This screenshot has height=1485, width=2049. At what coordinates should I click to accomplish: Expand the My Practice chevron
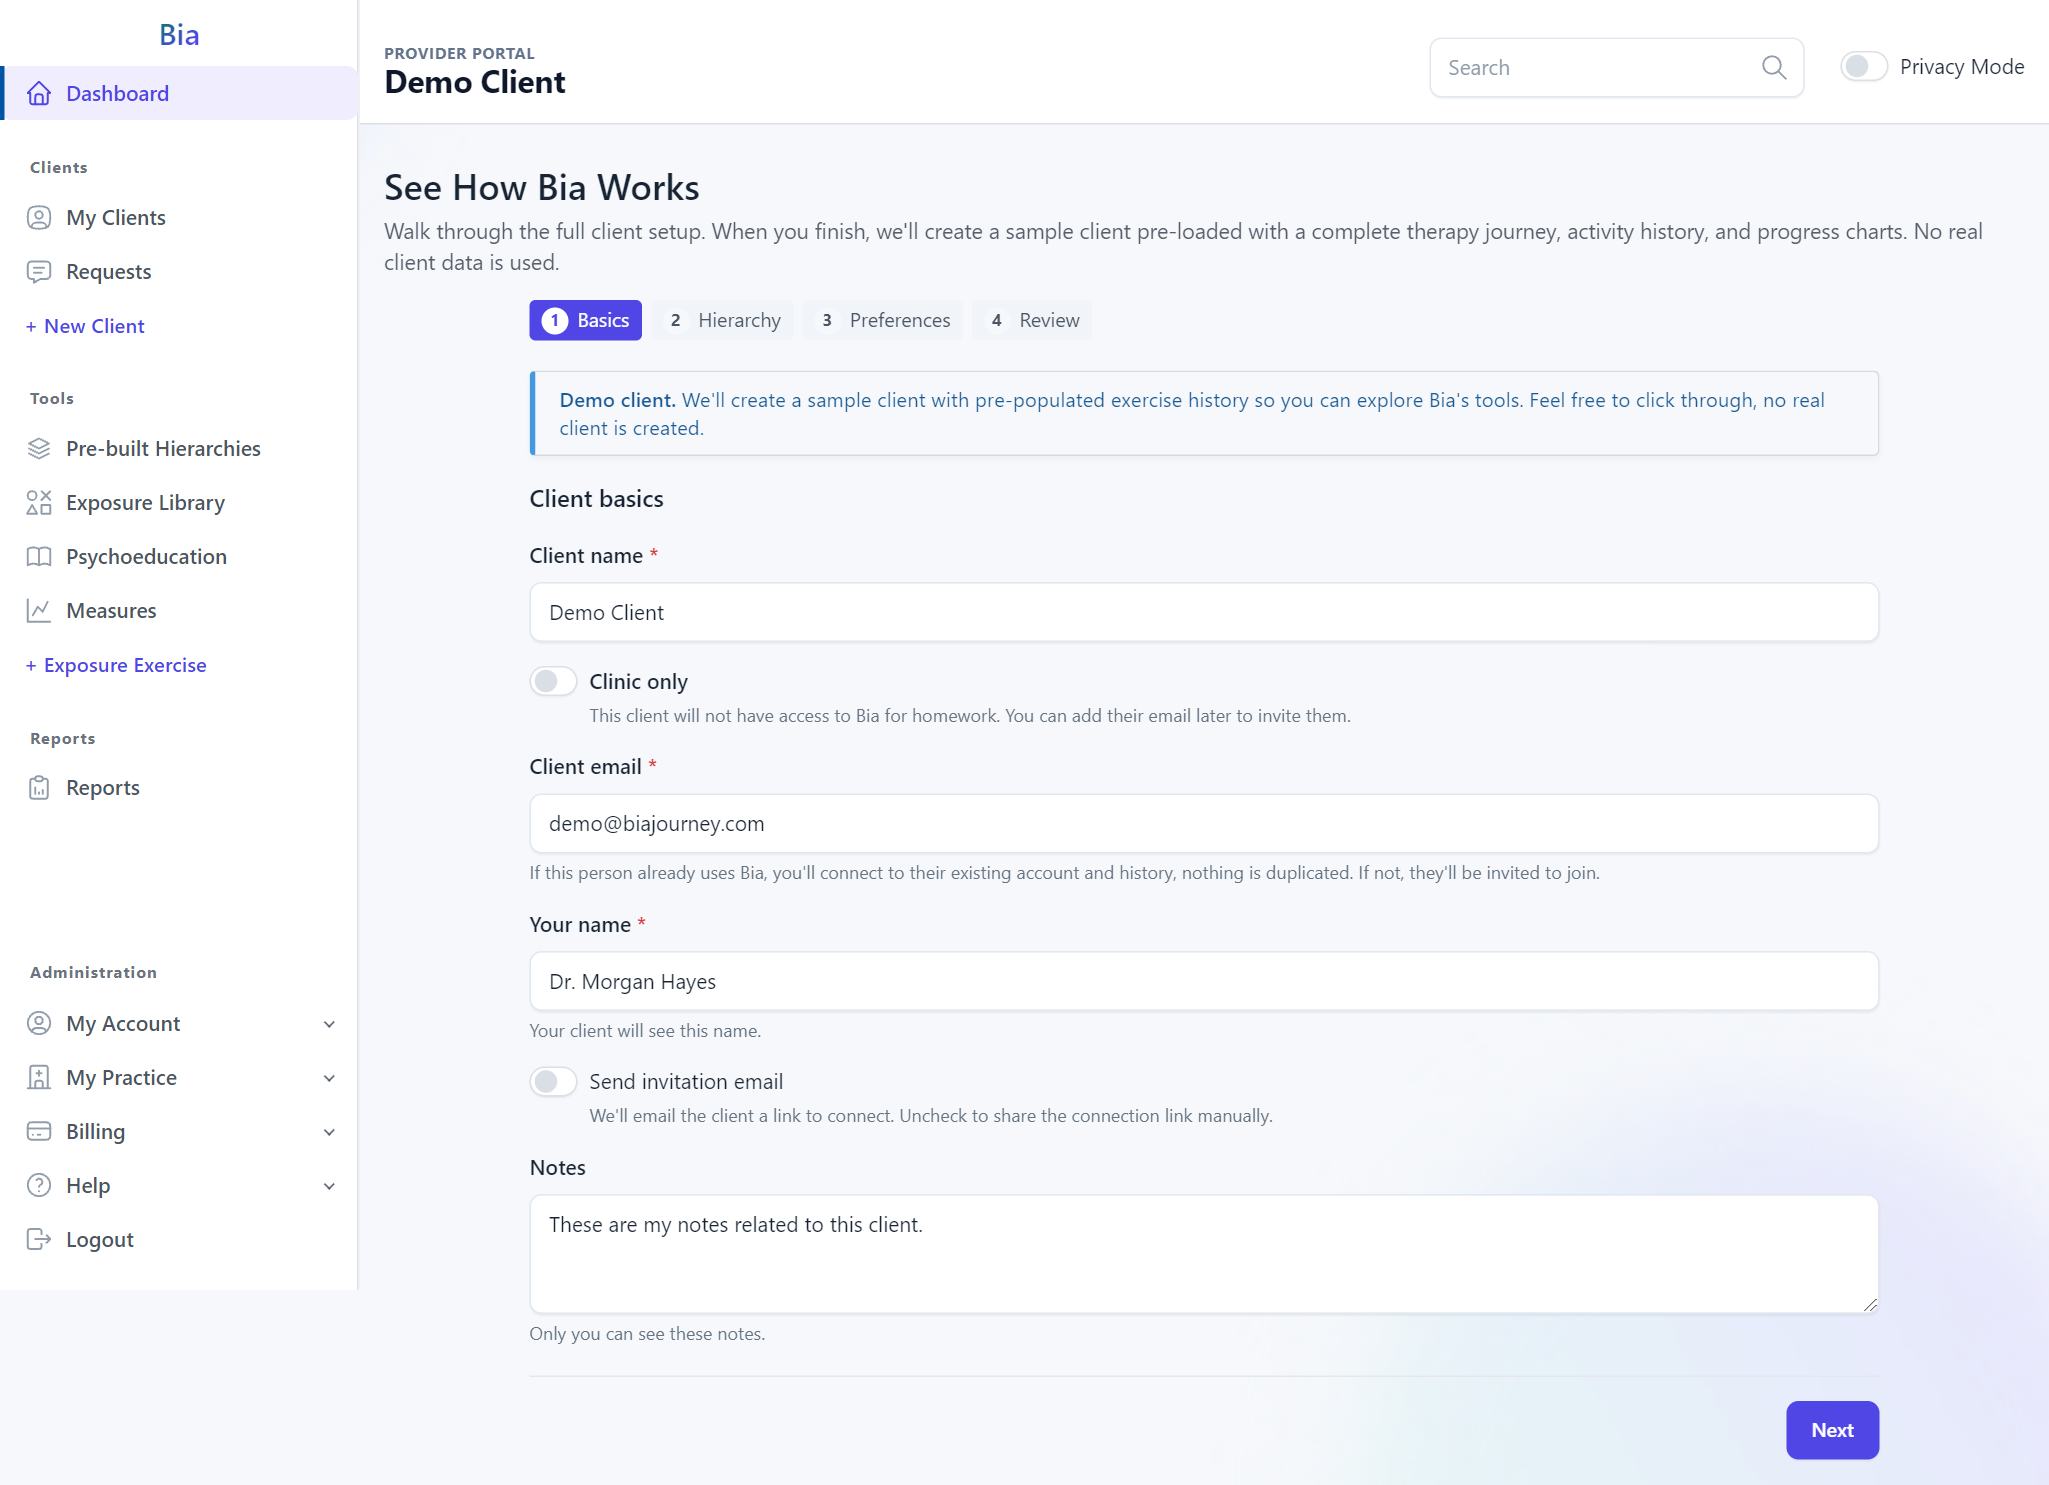coord(329,1078)
